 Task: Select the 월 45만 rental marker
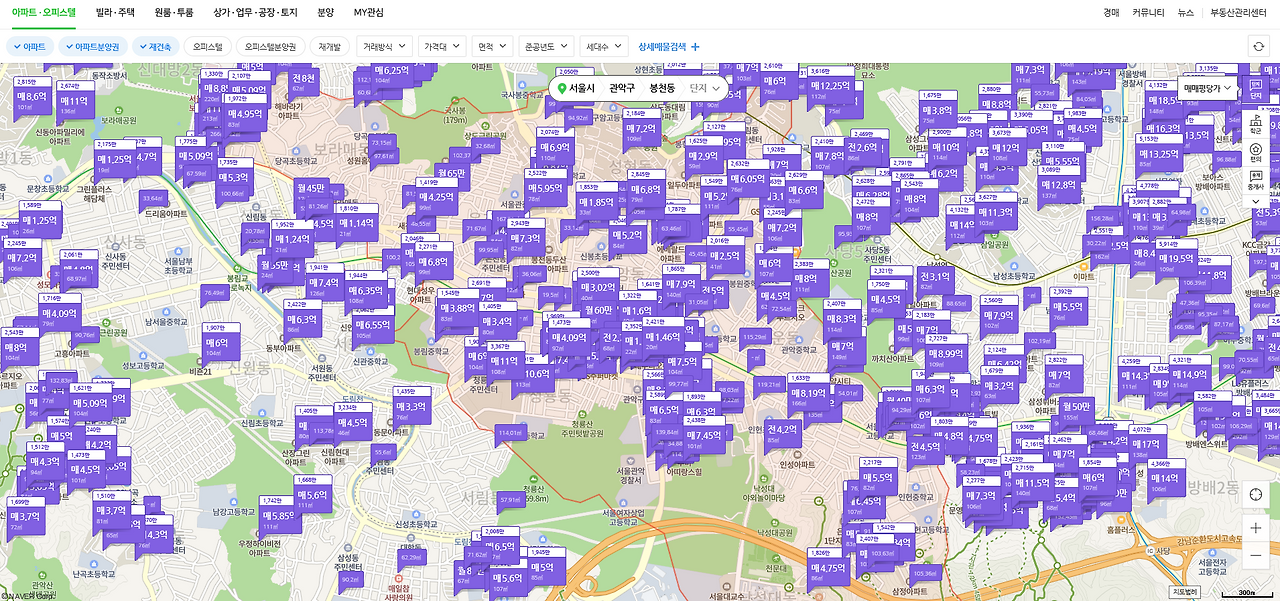click(x=311, y=189)
